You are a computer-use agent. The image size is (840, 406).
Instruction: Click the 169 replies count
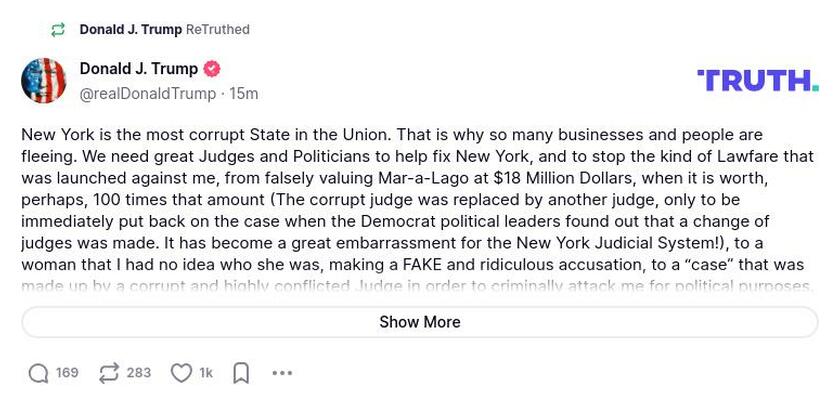pyautogui.click(x=67, y=373)
